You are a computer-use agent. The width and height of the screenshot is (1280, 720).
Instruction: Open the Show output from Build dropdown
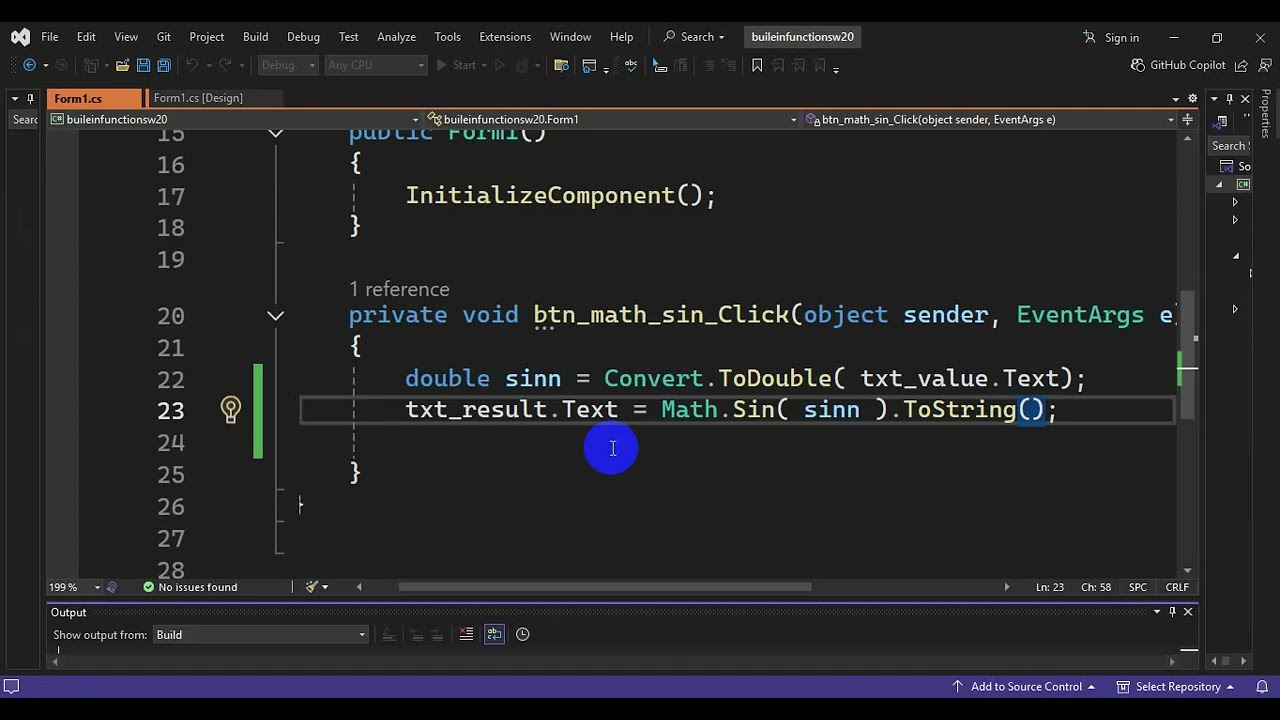tap(260, 634)
